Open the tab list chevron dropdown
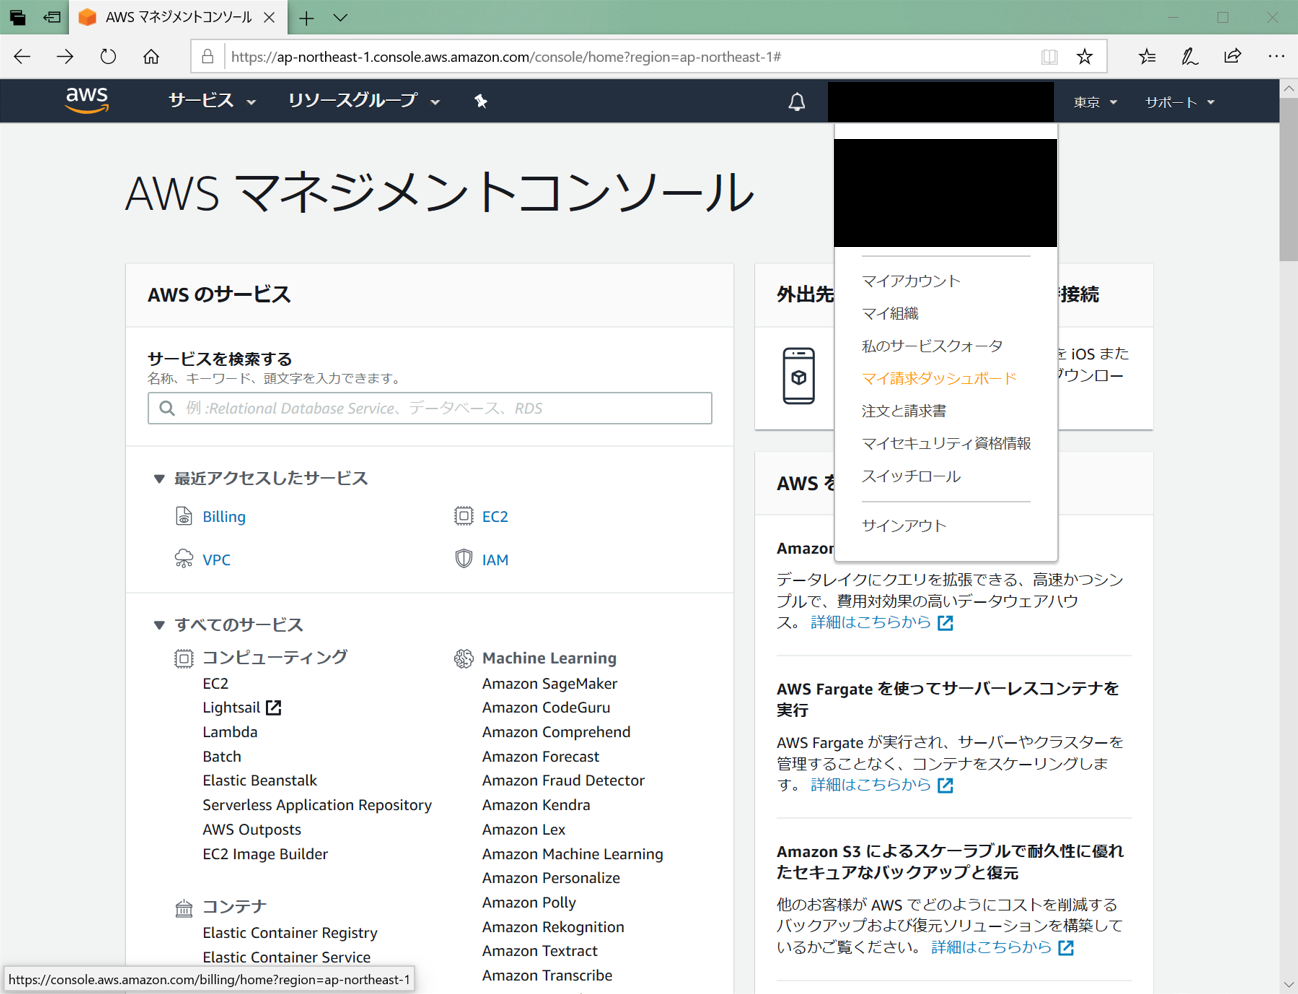Viewport: 1298px width, 994px height. coord(341,18)
